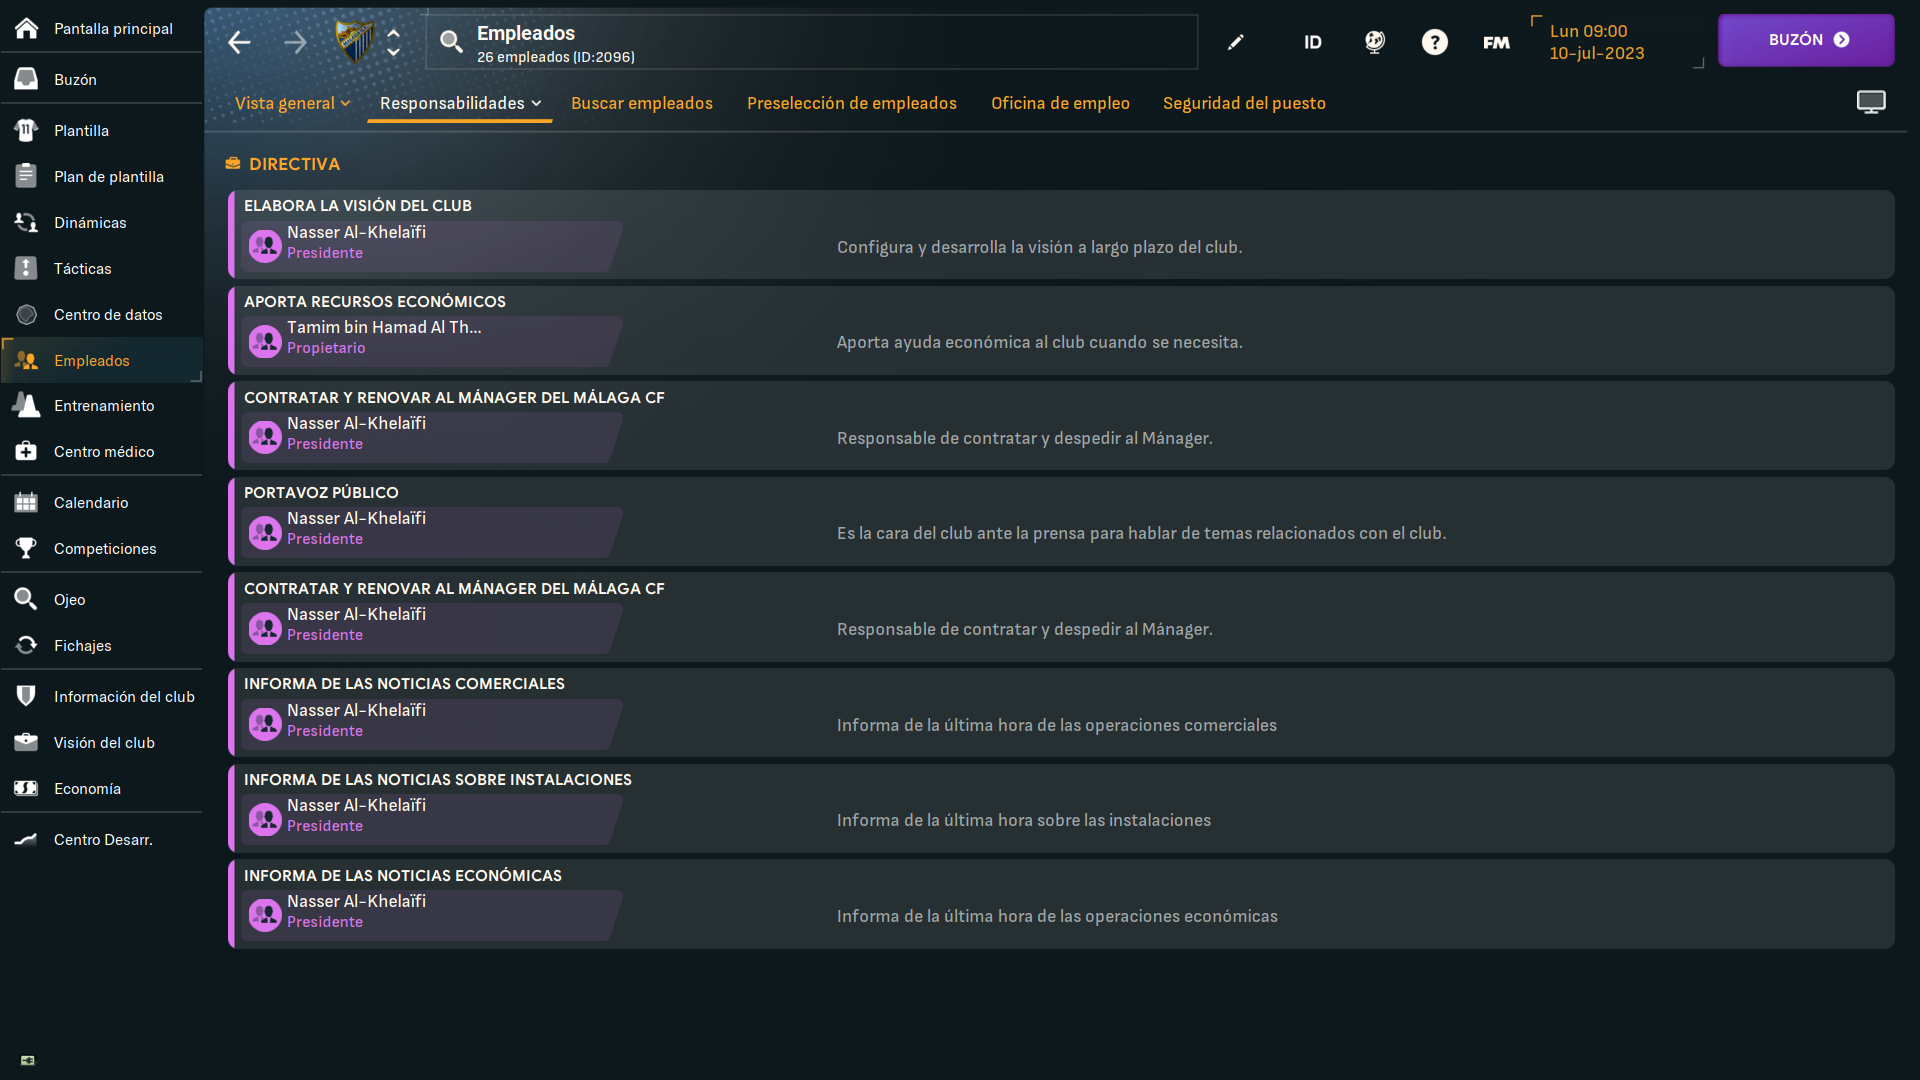Go forward with the right arrow
Image resolution: width=1920 pixels, height=1080 pixels.
[x=295, y=42]
